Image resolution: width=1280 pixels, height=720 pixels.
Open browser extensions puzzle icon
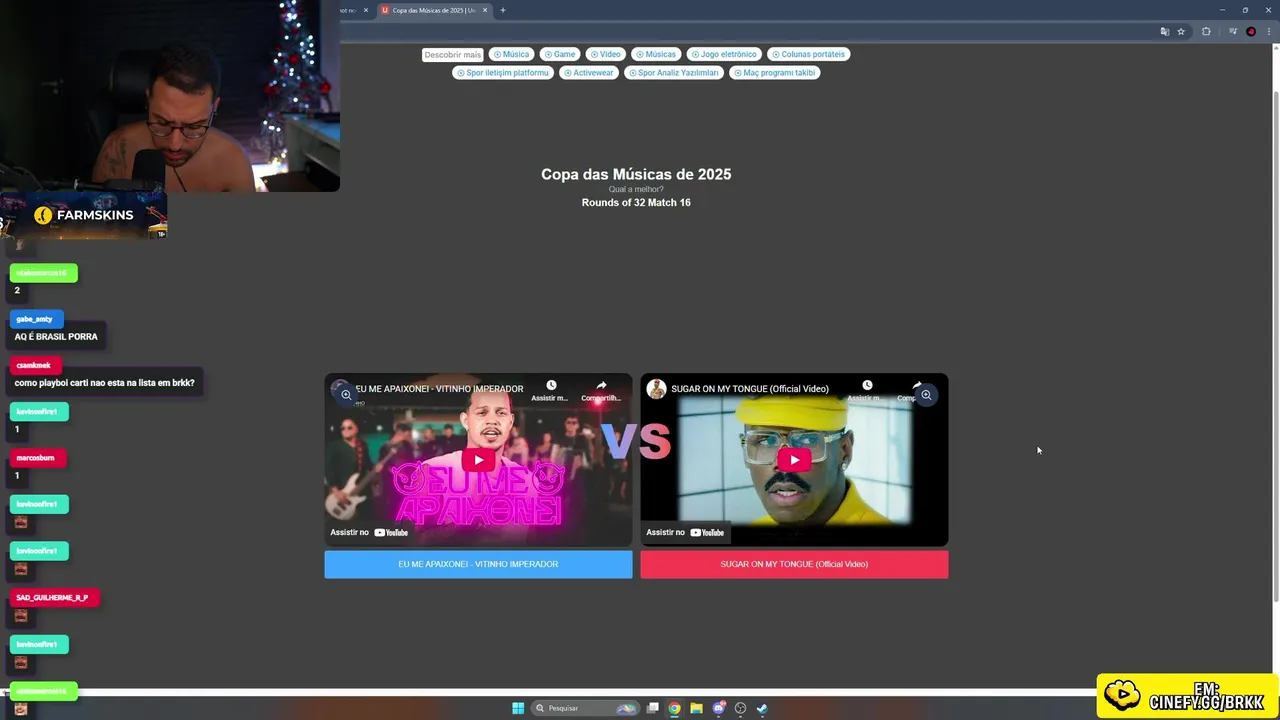[x=1206, y=32]
